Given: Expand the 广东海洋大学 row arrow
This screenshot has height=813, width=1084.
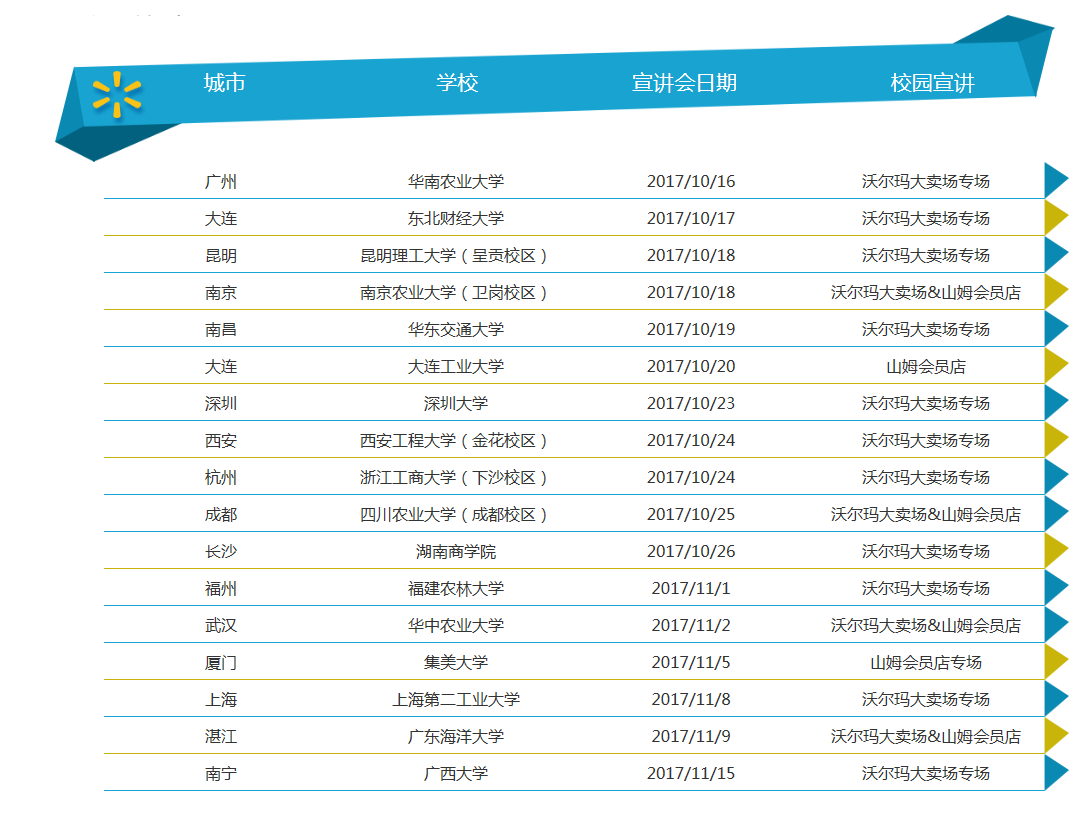Looking at the screenshot, I should click(1055, 736).
